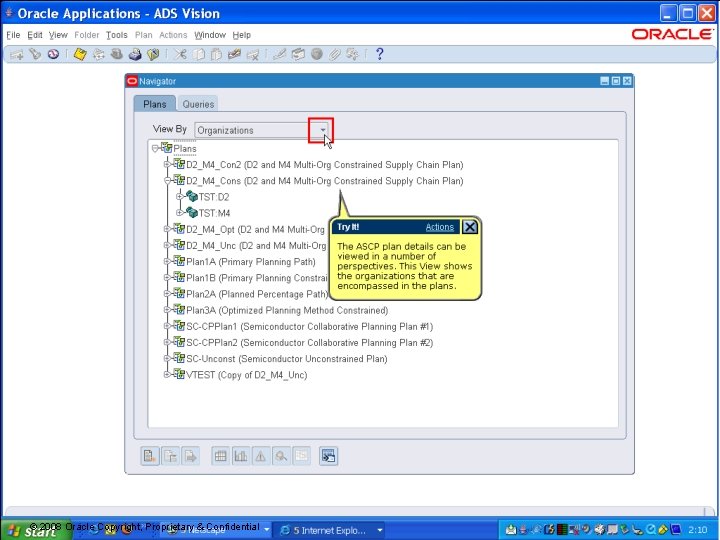The image size is (720, 540).
Task: Click the Show Navigator toolbar icon
Action: (x=53, y=55)
